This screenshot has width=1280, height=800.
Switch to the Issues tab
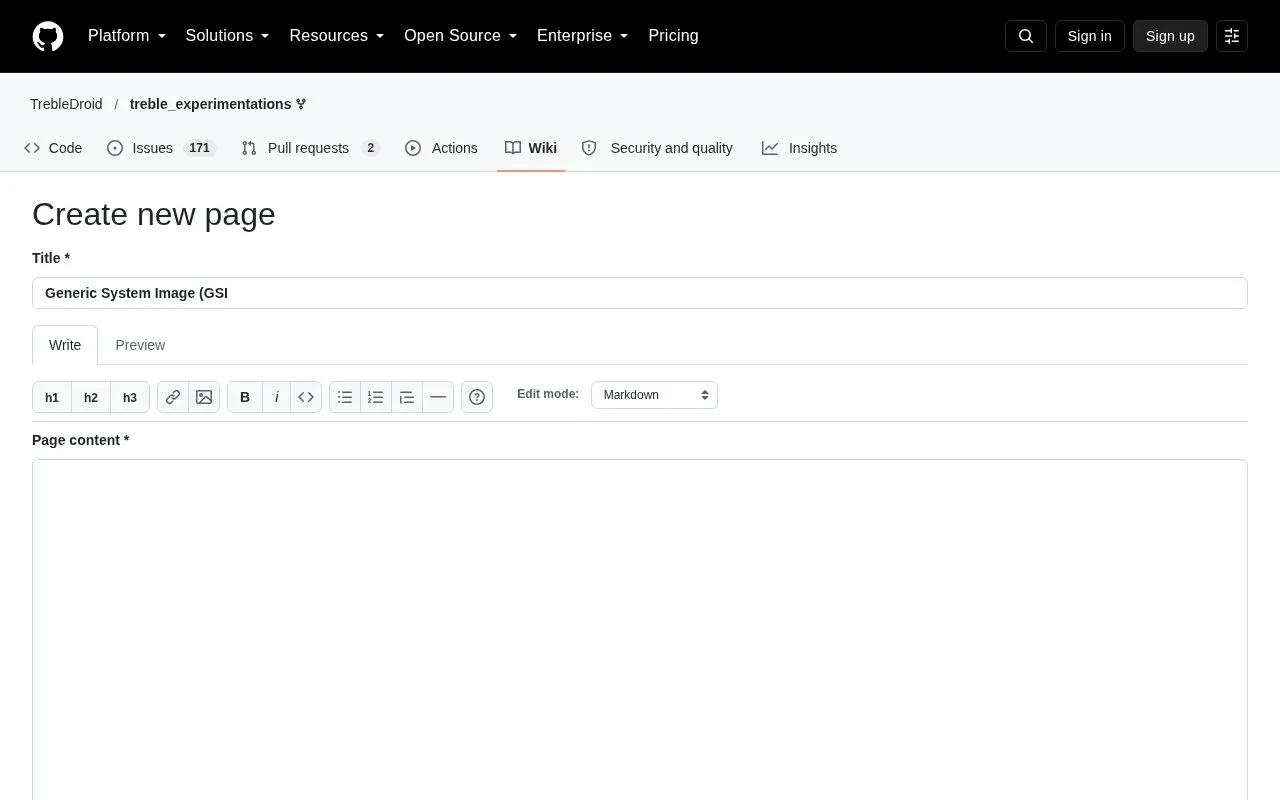[161, 148]
